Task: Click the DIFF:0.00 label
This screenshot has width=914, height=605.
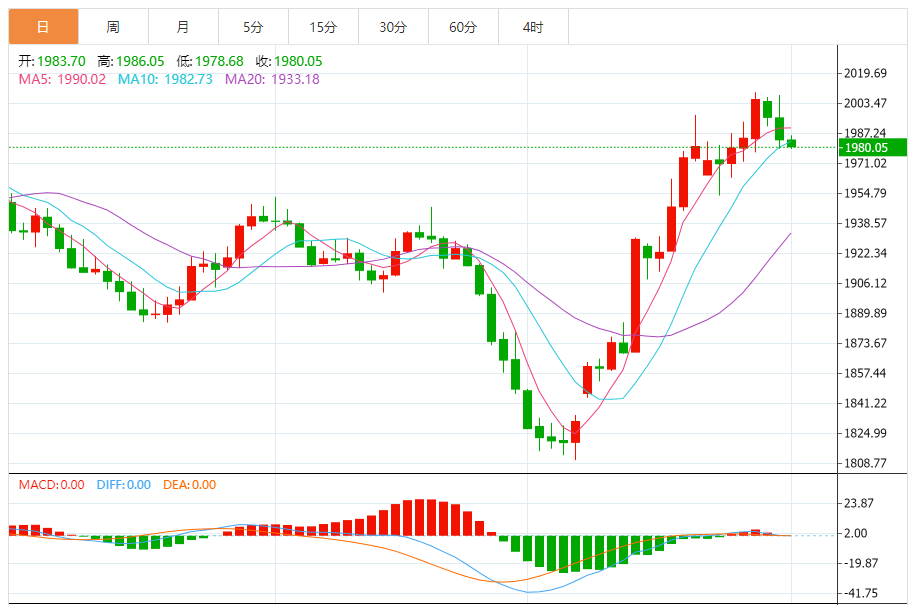Action: [x=124, y=485]
